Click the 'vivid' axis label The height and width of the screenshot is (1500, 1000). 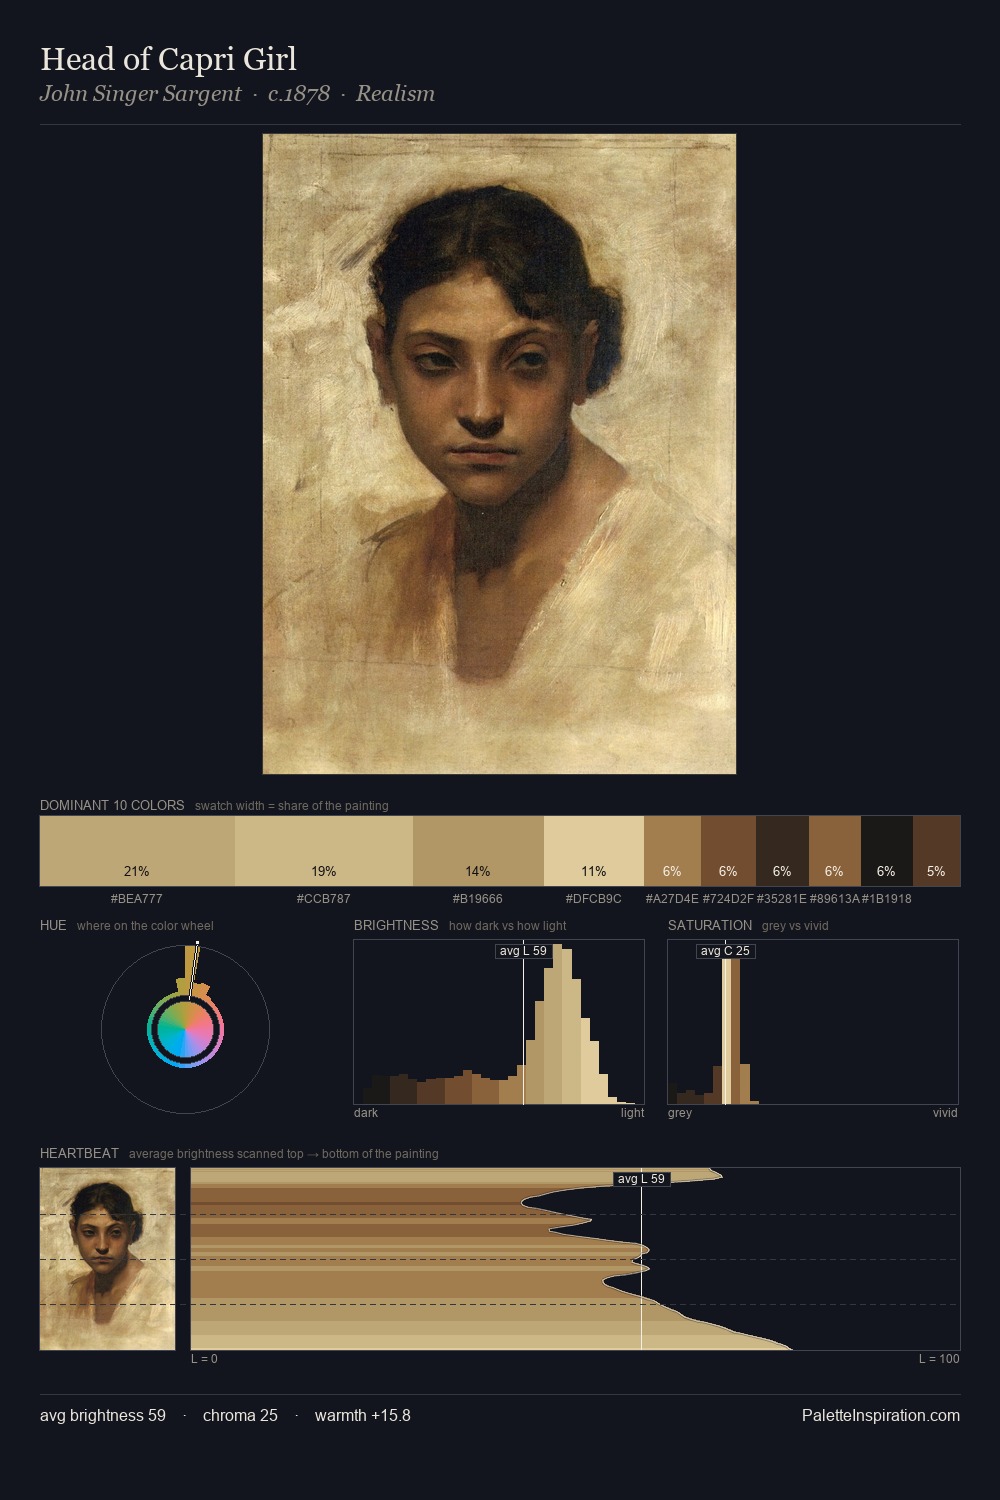coord(945,1113)
